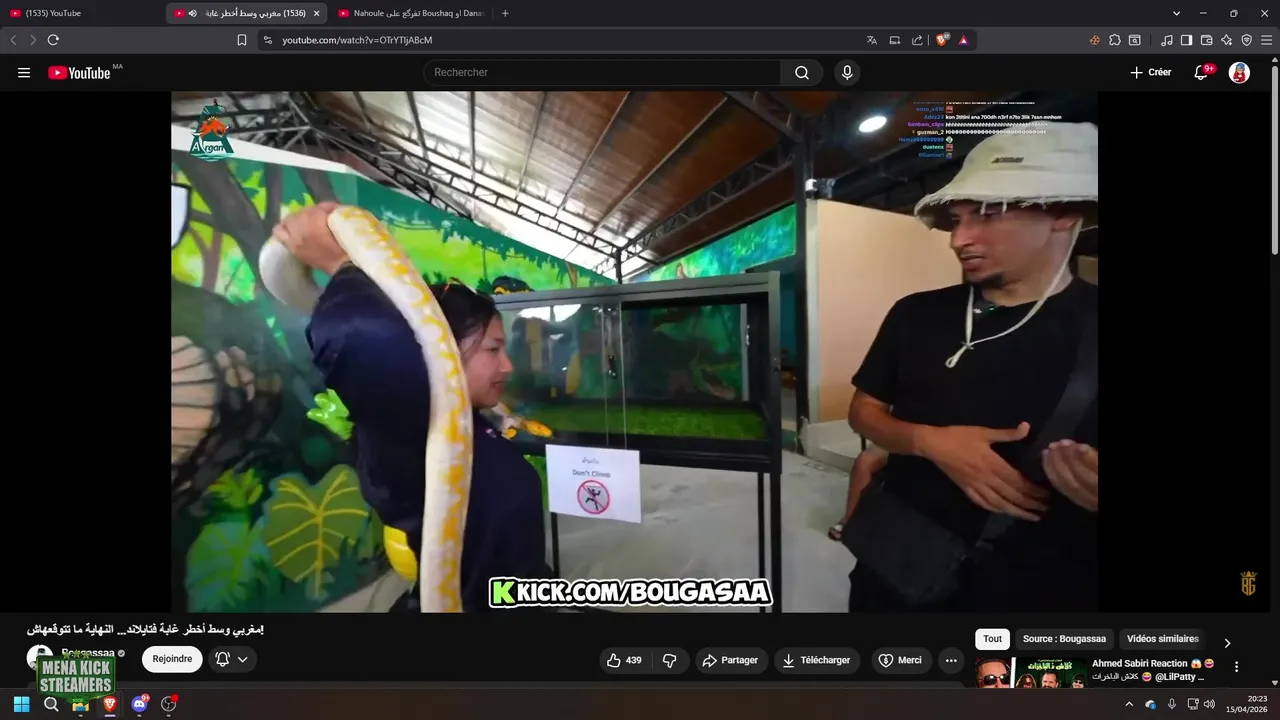The width and height of the screenshot is (1280, 720).
Task: Share this page from address bar
Action: (x=917, y=40)
